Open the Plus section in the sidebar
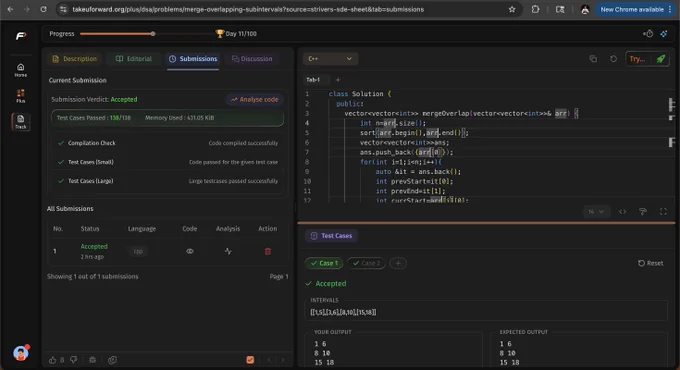This screenshot has height=370, width=680. [x=20, y=96]
